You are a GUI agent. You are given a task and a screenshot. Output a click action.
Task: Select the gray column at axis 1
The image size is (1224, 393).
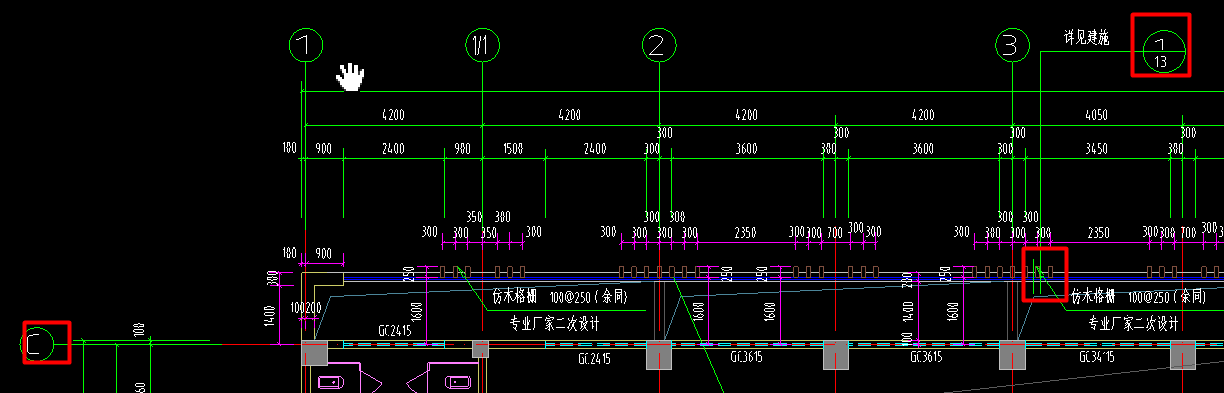click(314, 354)
